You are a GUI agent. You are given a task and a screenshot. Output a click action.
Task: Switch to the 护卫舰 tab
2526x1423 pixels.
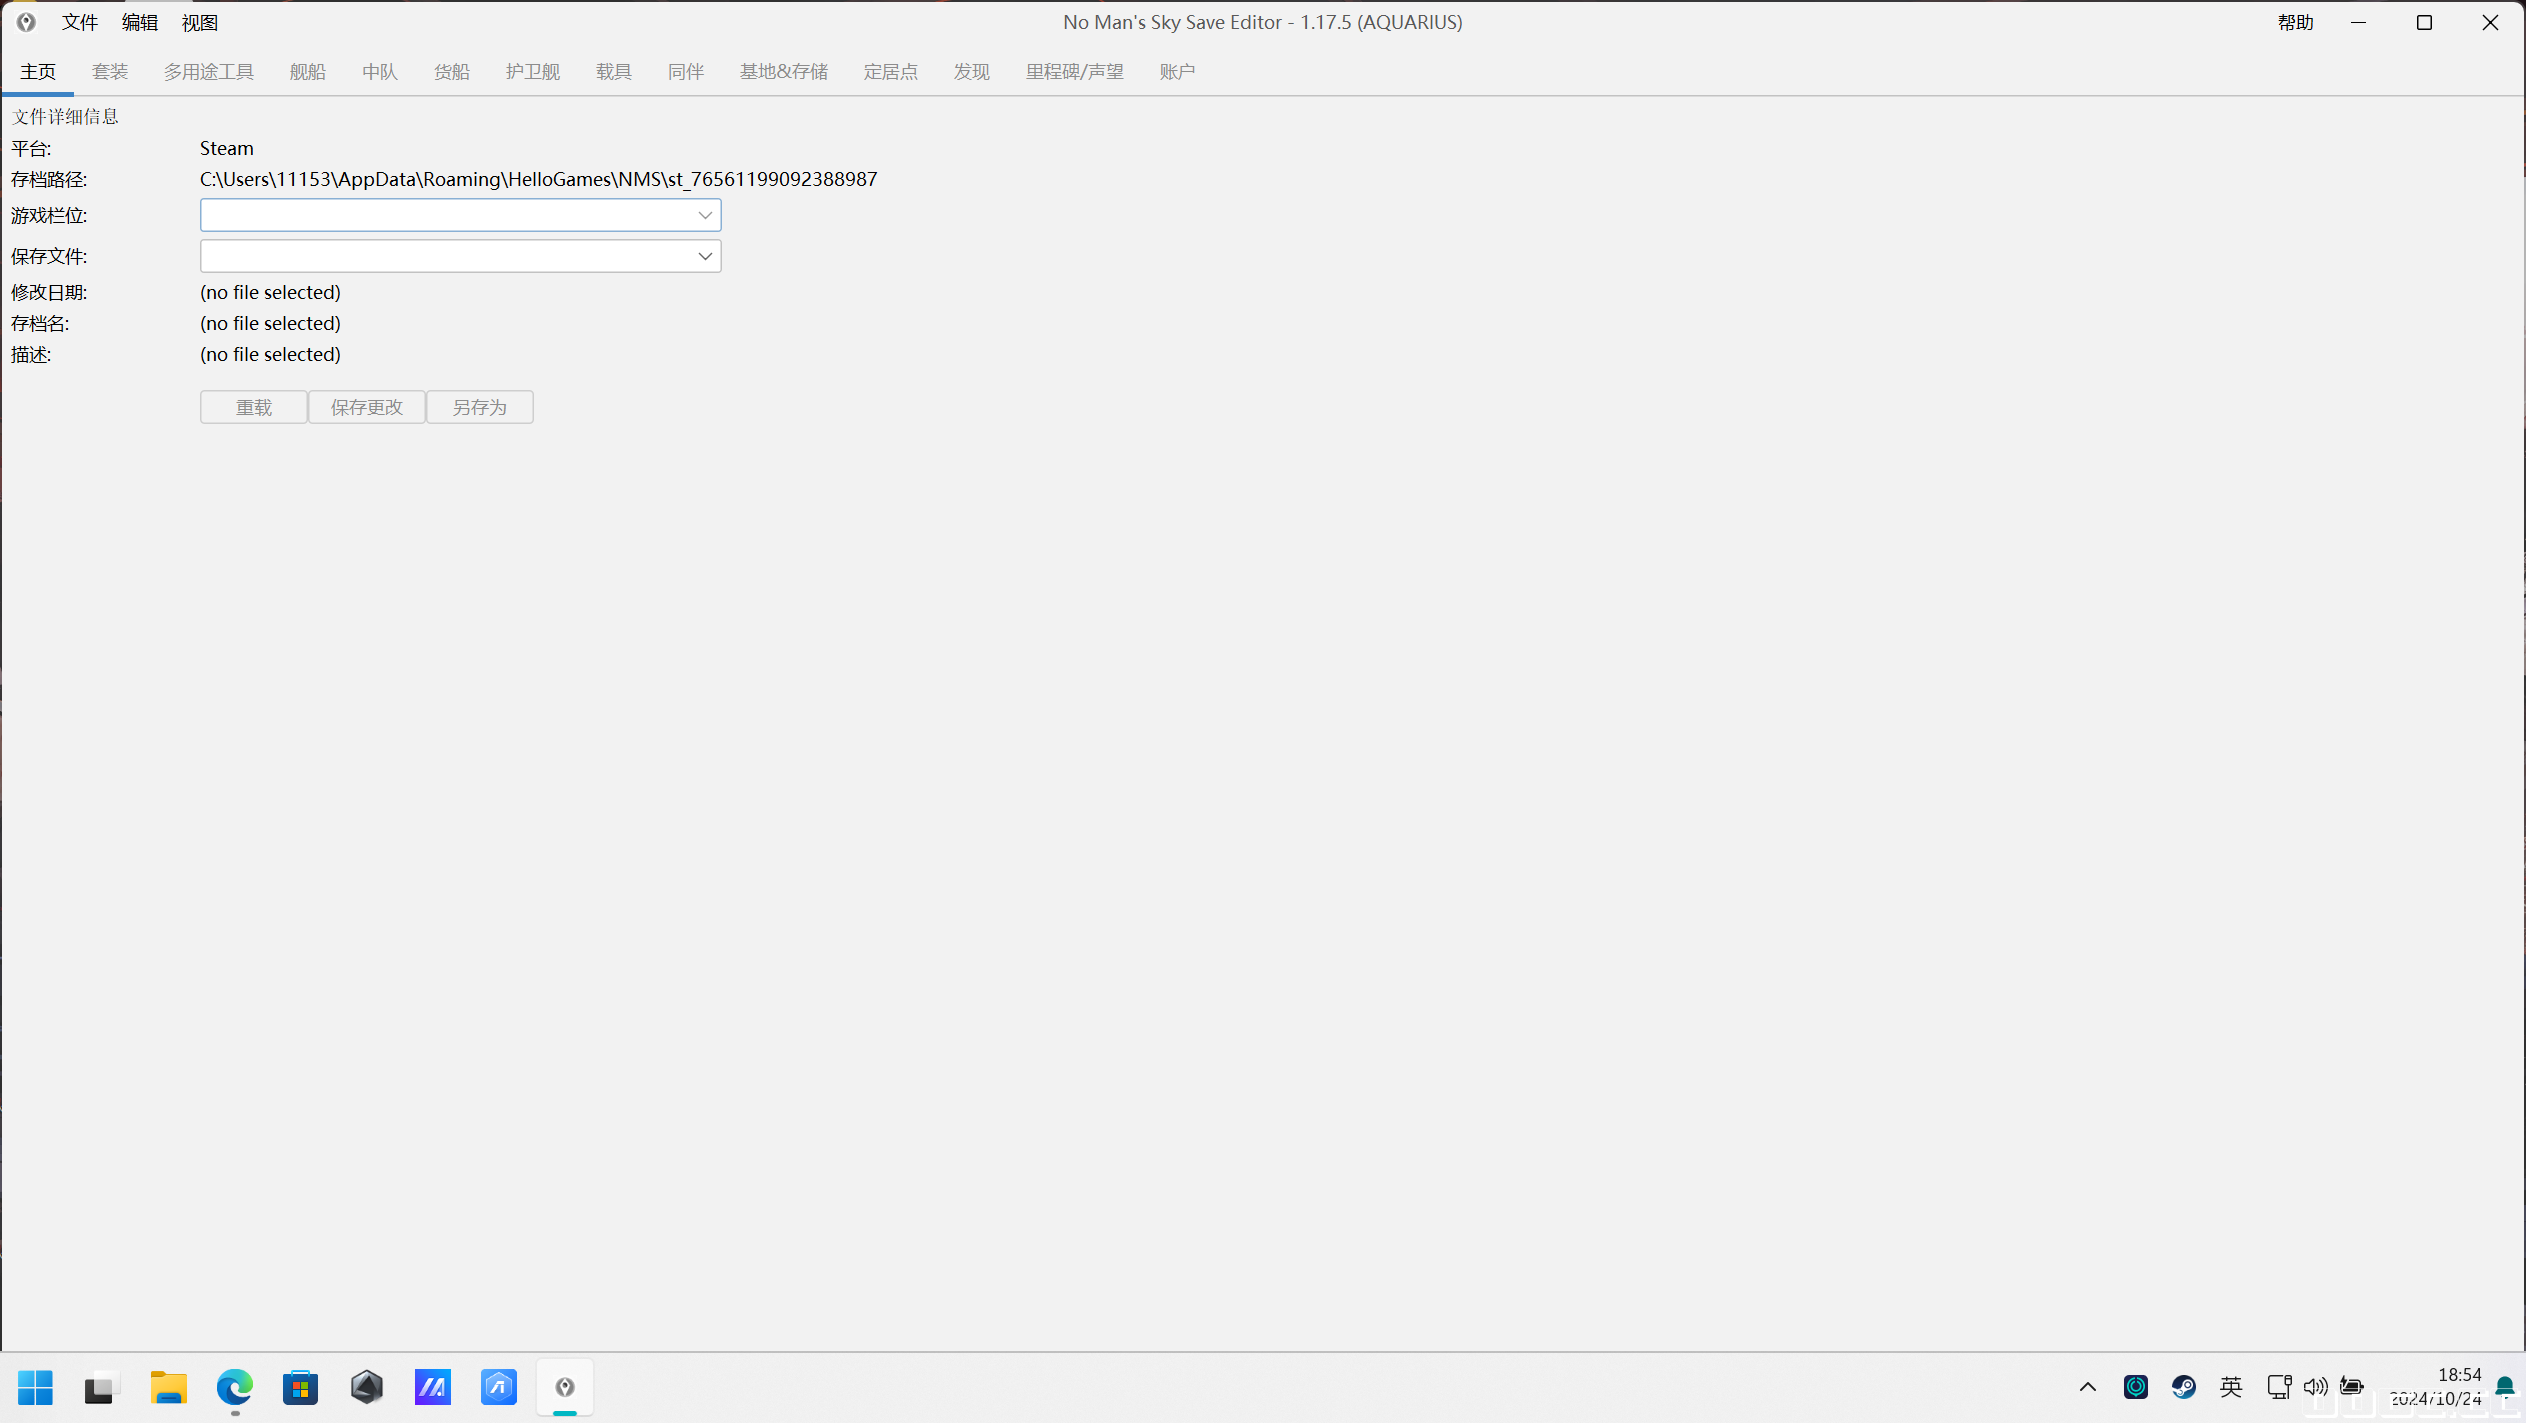click(x=533, y=72)
